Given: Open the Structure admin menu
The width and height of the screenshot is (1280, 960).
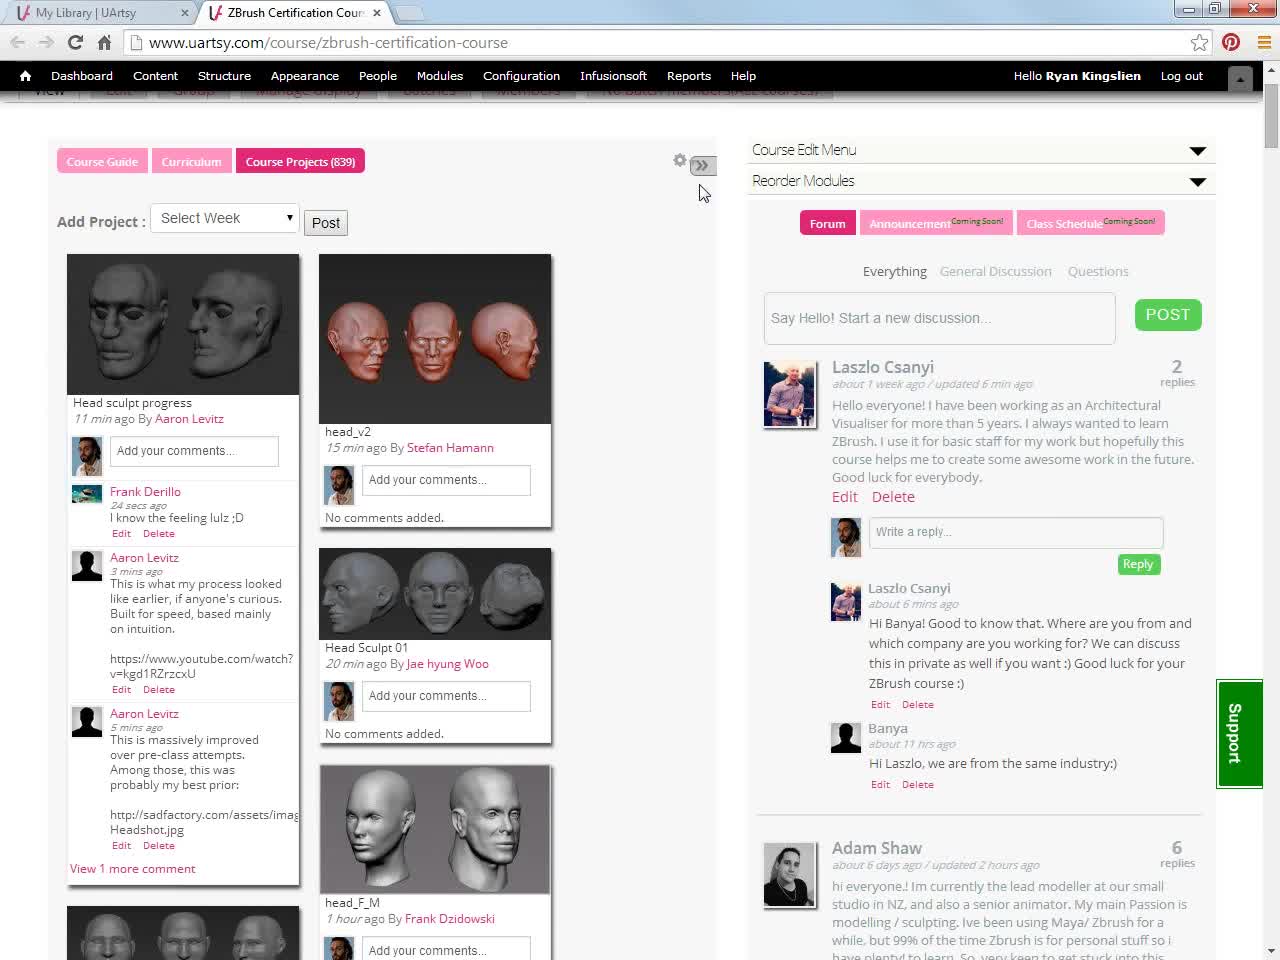Looking at the screenshot, I should [224, 76].
